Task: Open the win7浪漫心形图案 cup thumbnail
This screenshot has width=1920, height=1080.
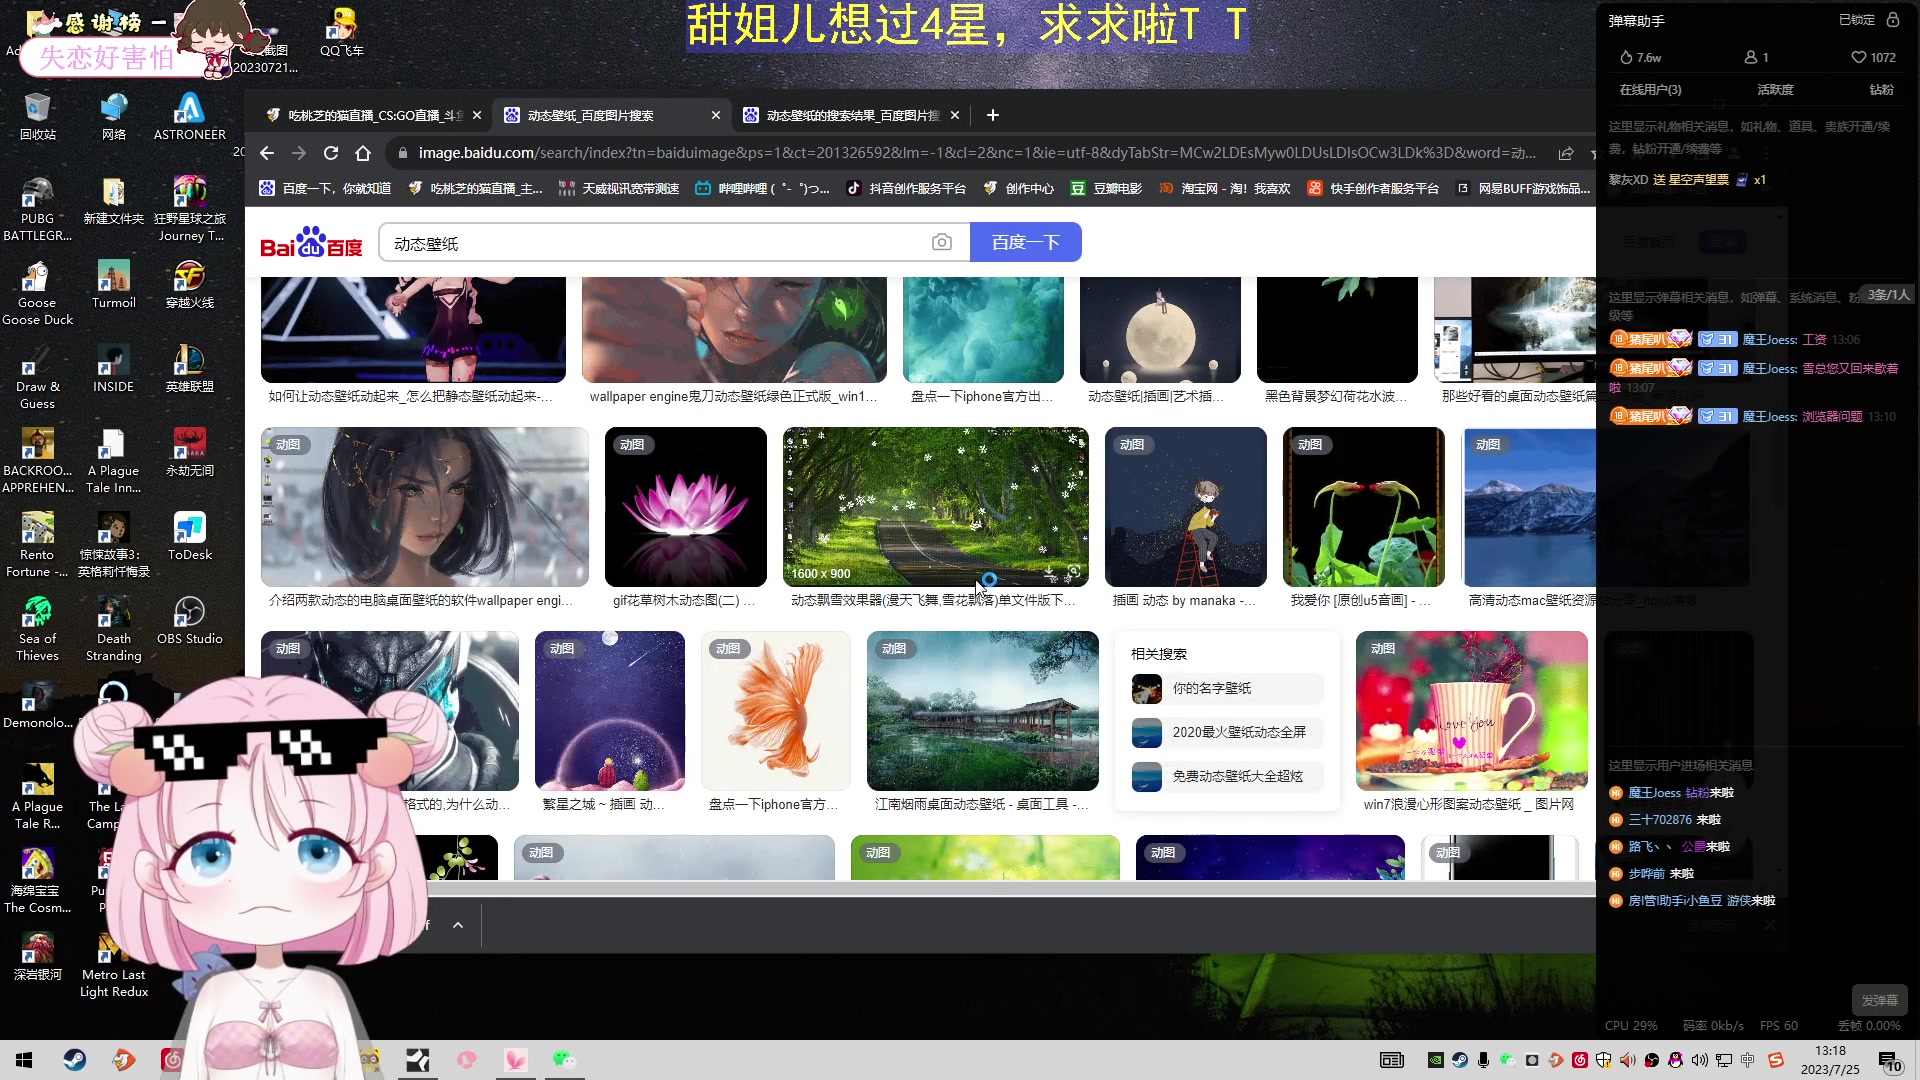Action: tap(1471, 711)
